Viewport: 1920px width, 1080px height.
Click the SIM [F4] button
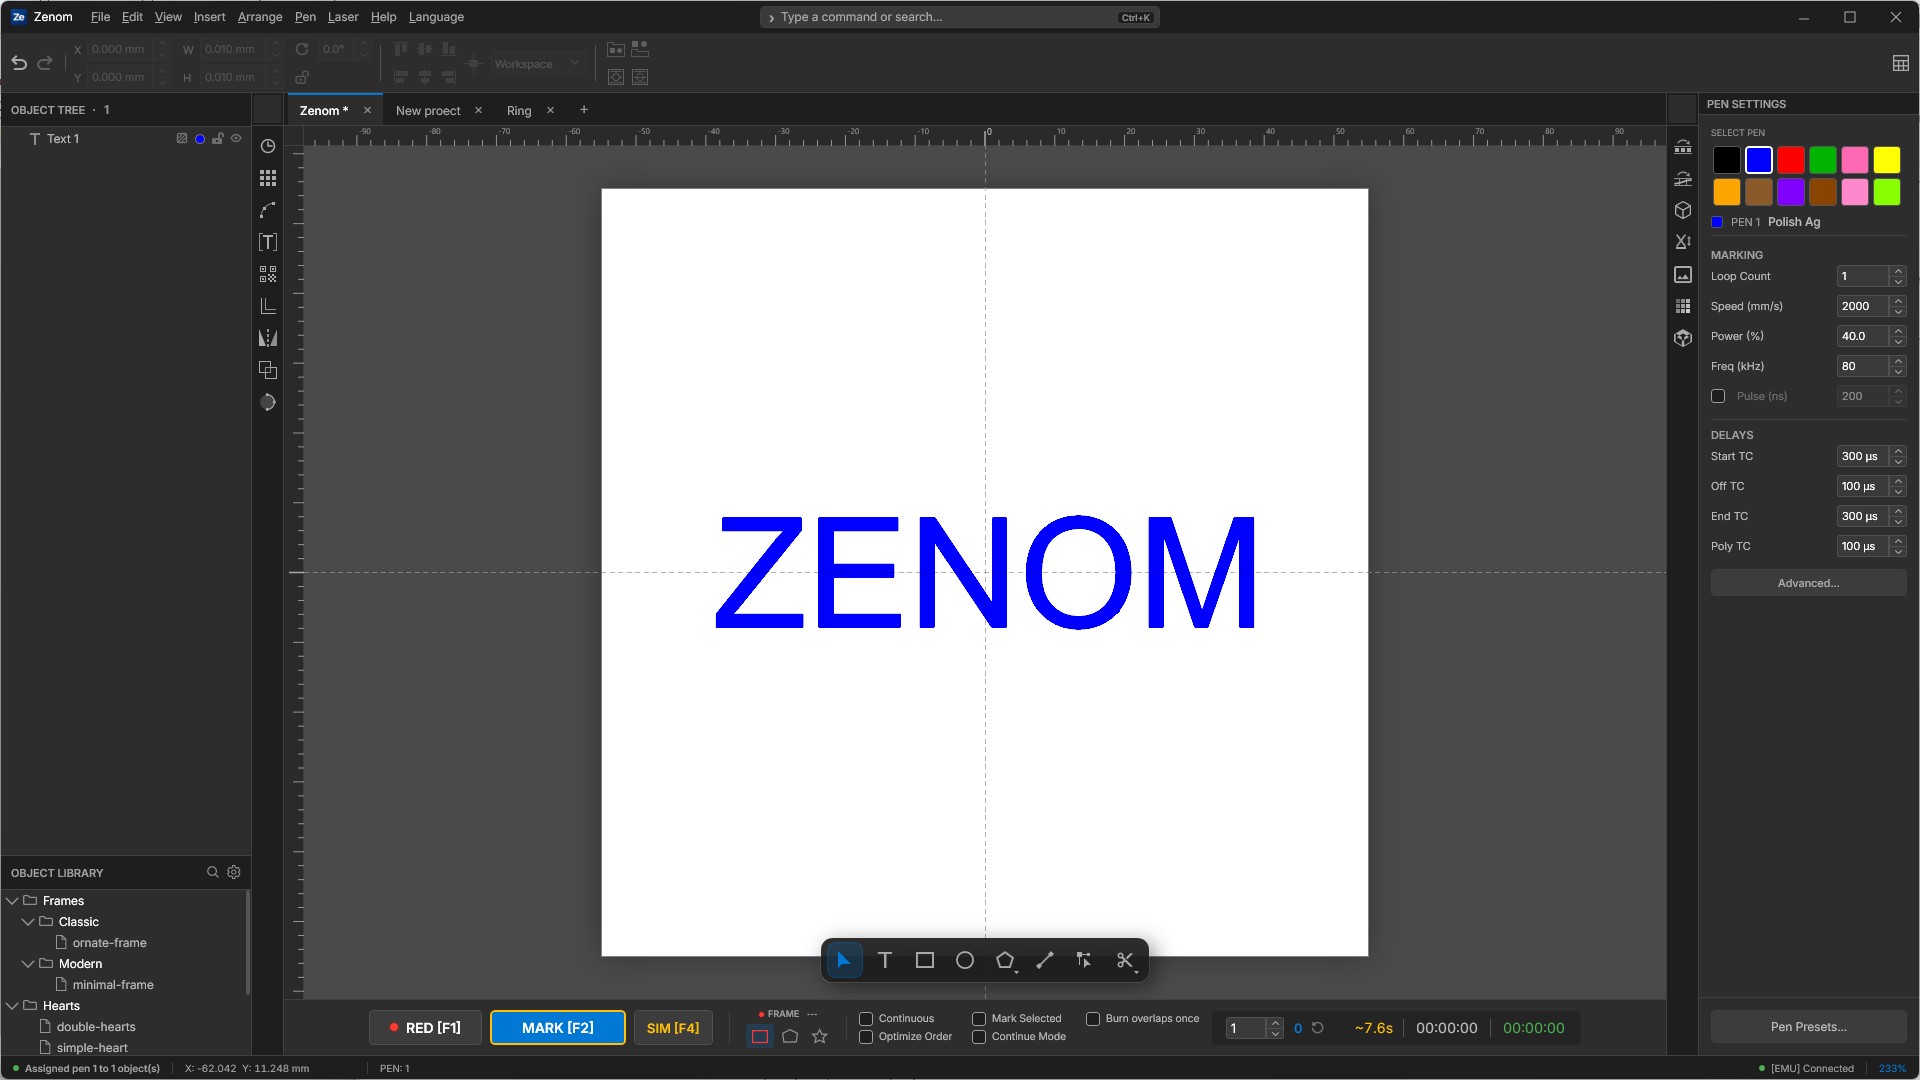673,1028
